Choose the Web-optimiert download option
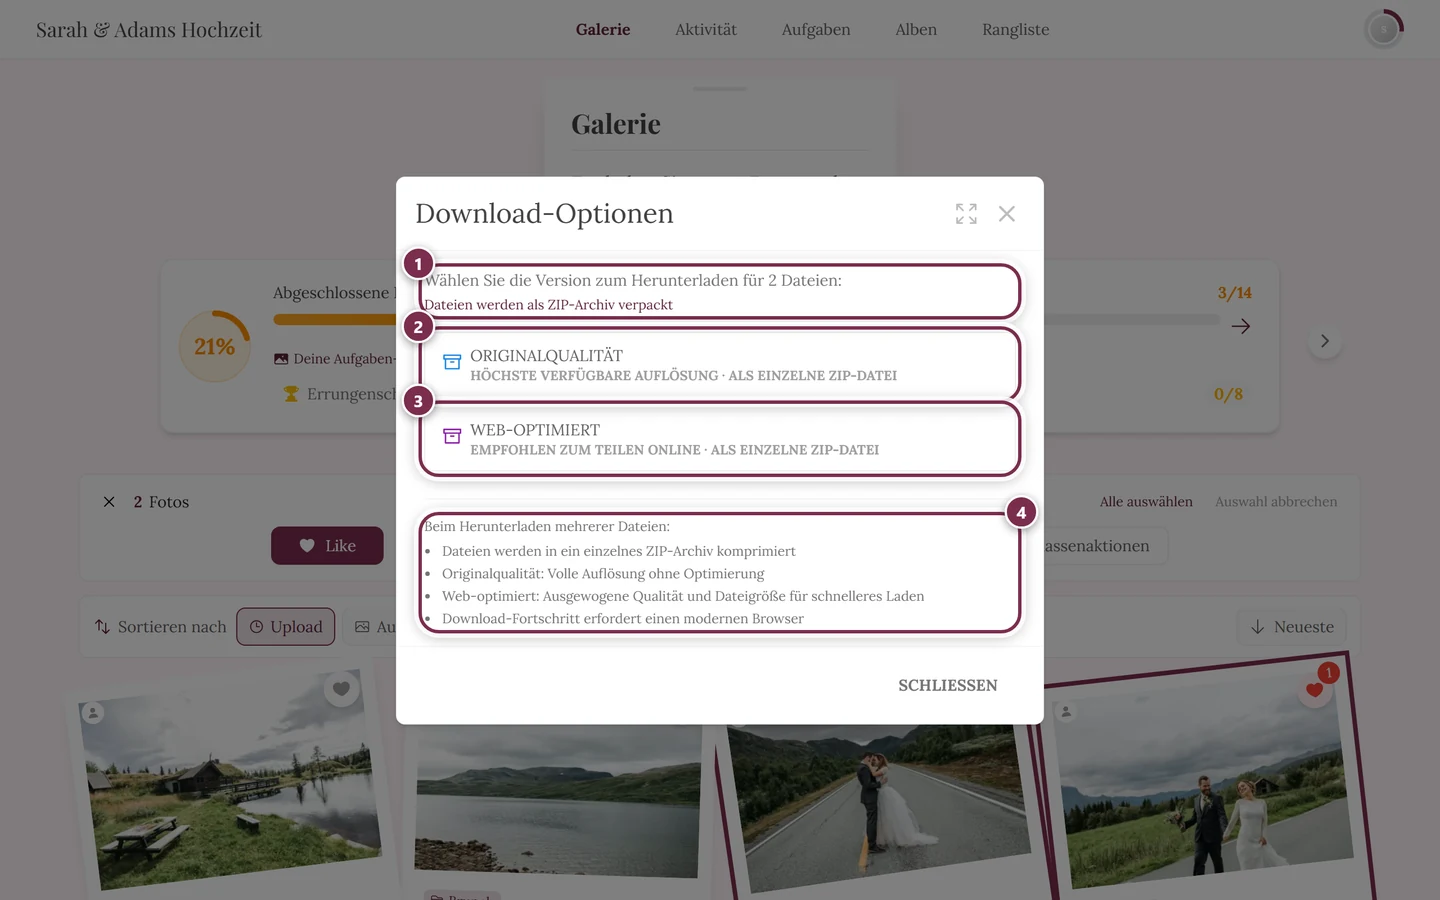Screen dimensions: 1440x900 pos(720,439)
